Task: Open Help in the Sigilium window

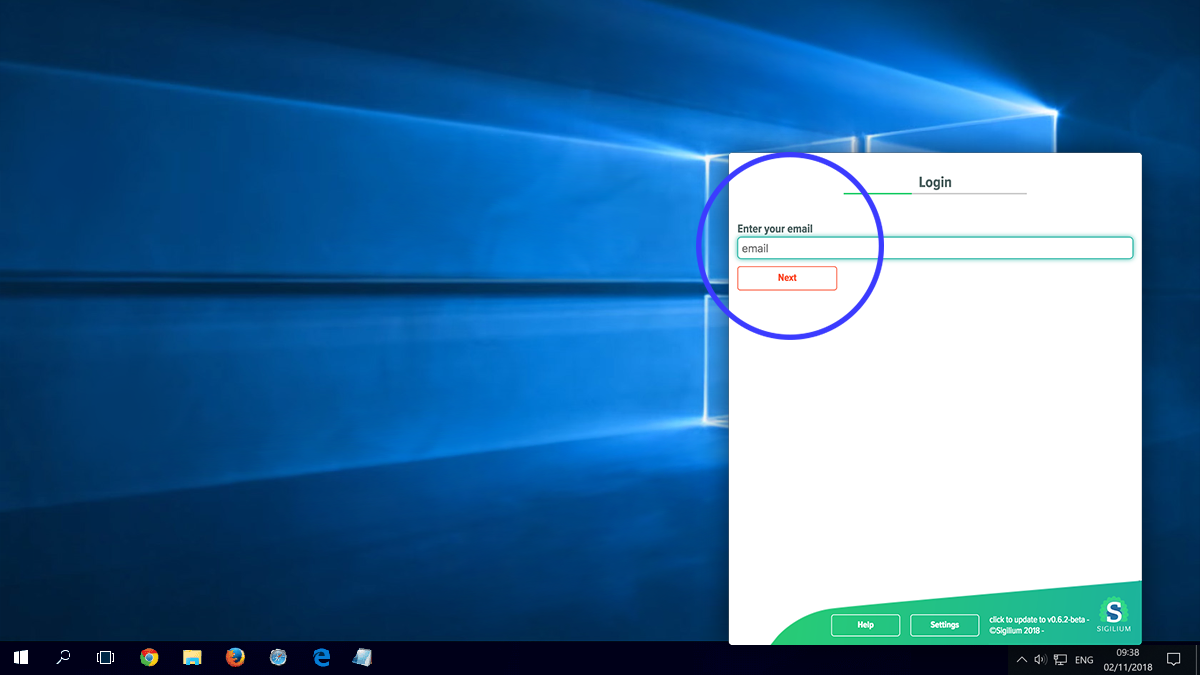Action: pyautogui.click(x=865, y=625)
